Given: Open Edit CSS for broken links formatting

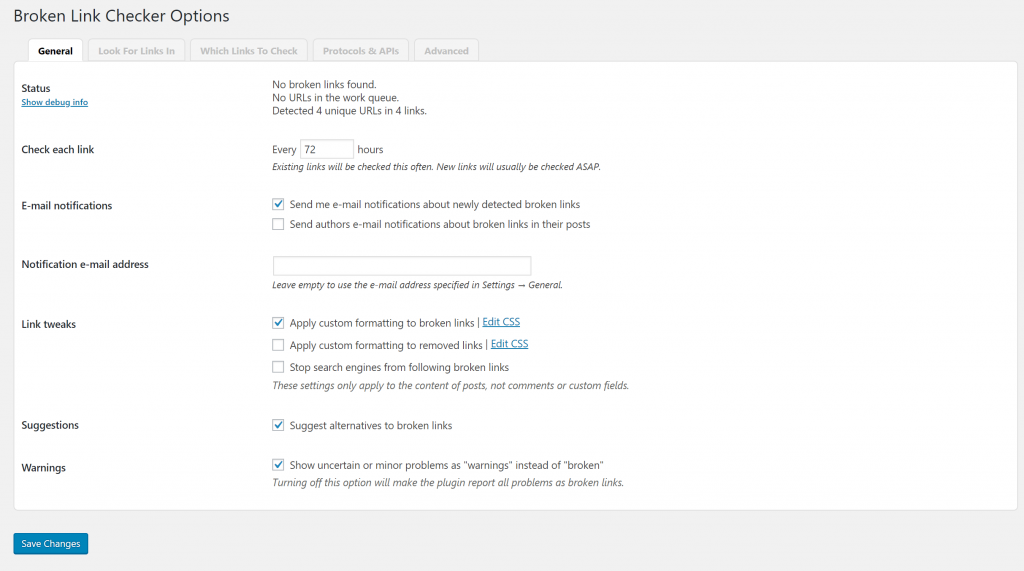Looking at the screenshot, I should tap(501, 322).
